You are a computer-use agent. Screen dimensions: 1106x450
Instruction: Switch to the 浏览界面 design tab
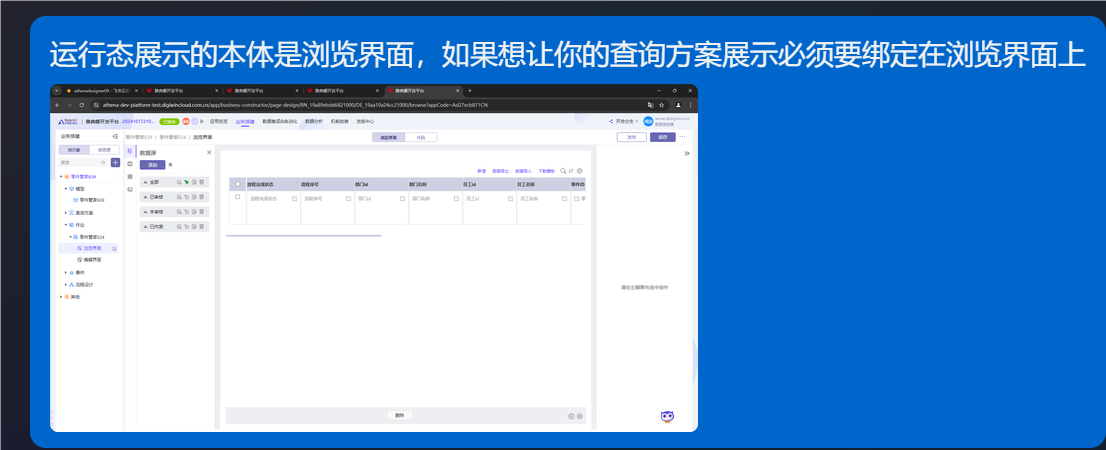(389, 138)
